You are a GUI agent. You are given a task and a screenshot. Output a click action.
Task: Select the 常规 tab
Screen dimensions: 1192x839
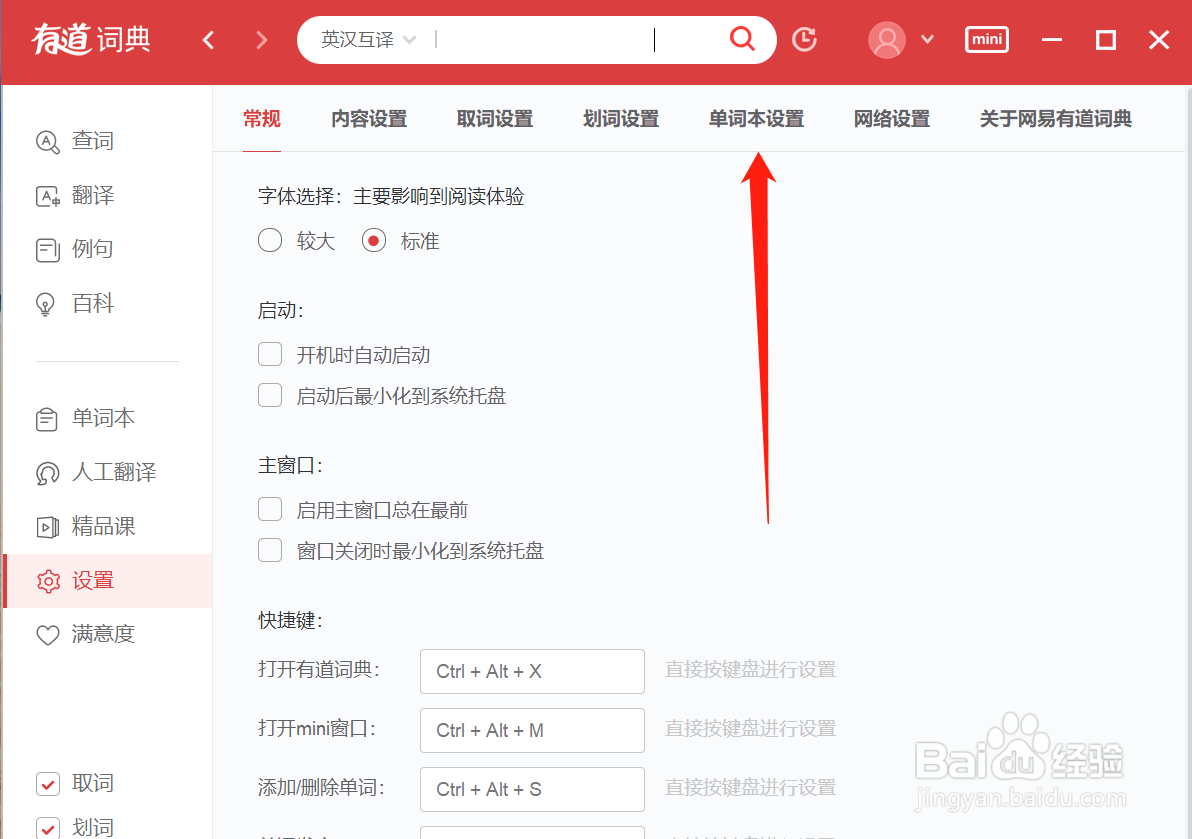(262, 119)
